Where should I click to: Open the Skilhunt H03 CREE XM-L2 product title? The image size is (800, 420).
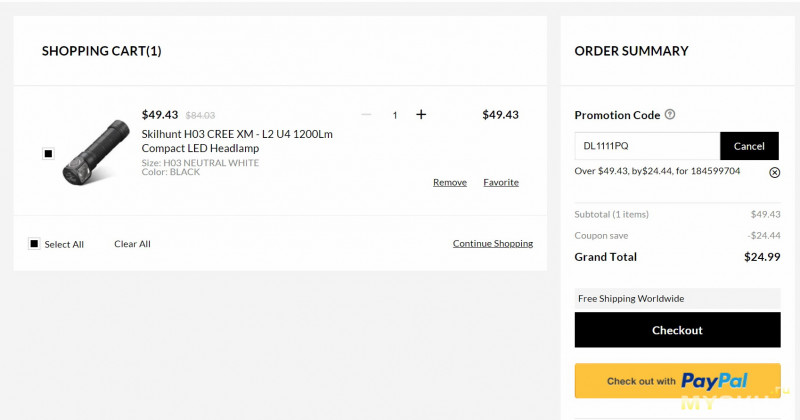237,141
